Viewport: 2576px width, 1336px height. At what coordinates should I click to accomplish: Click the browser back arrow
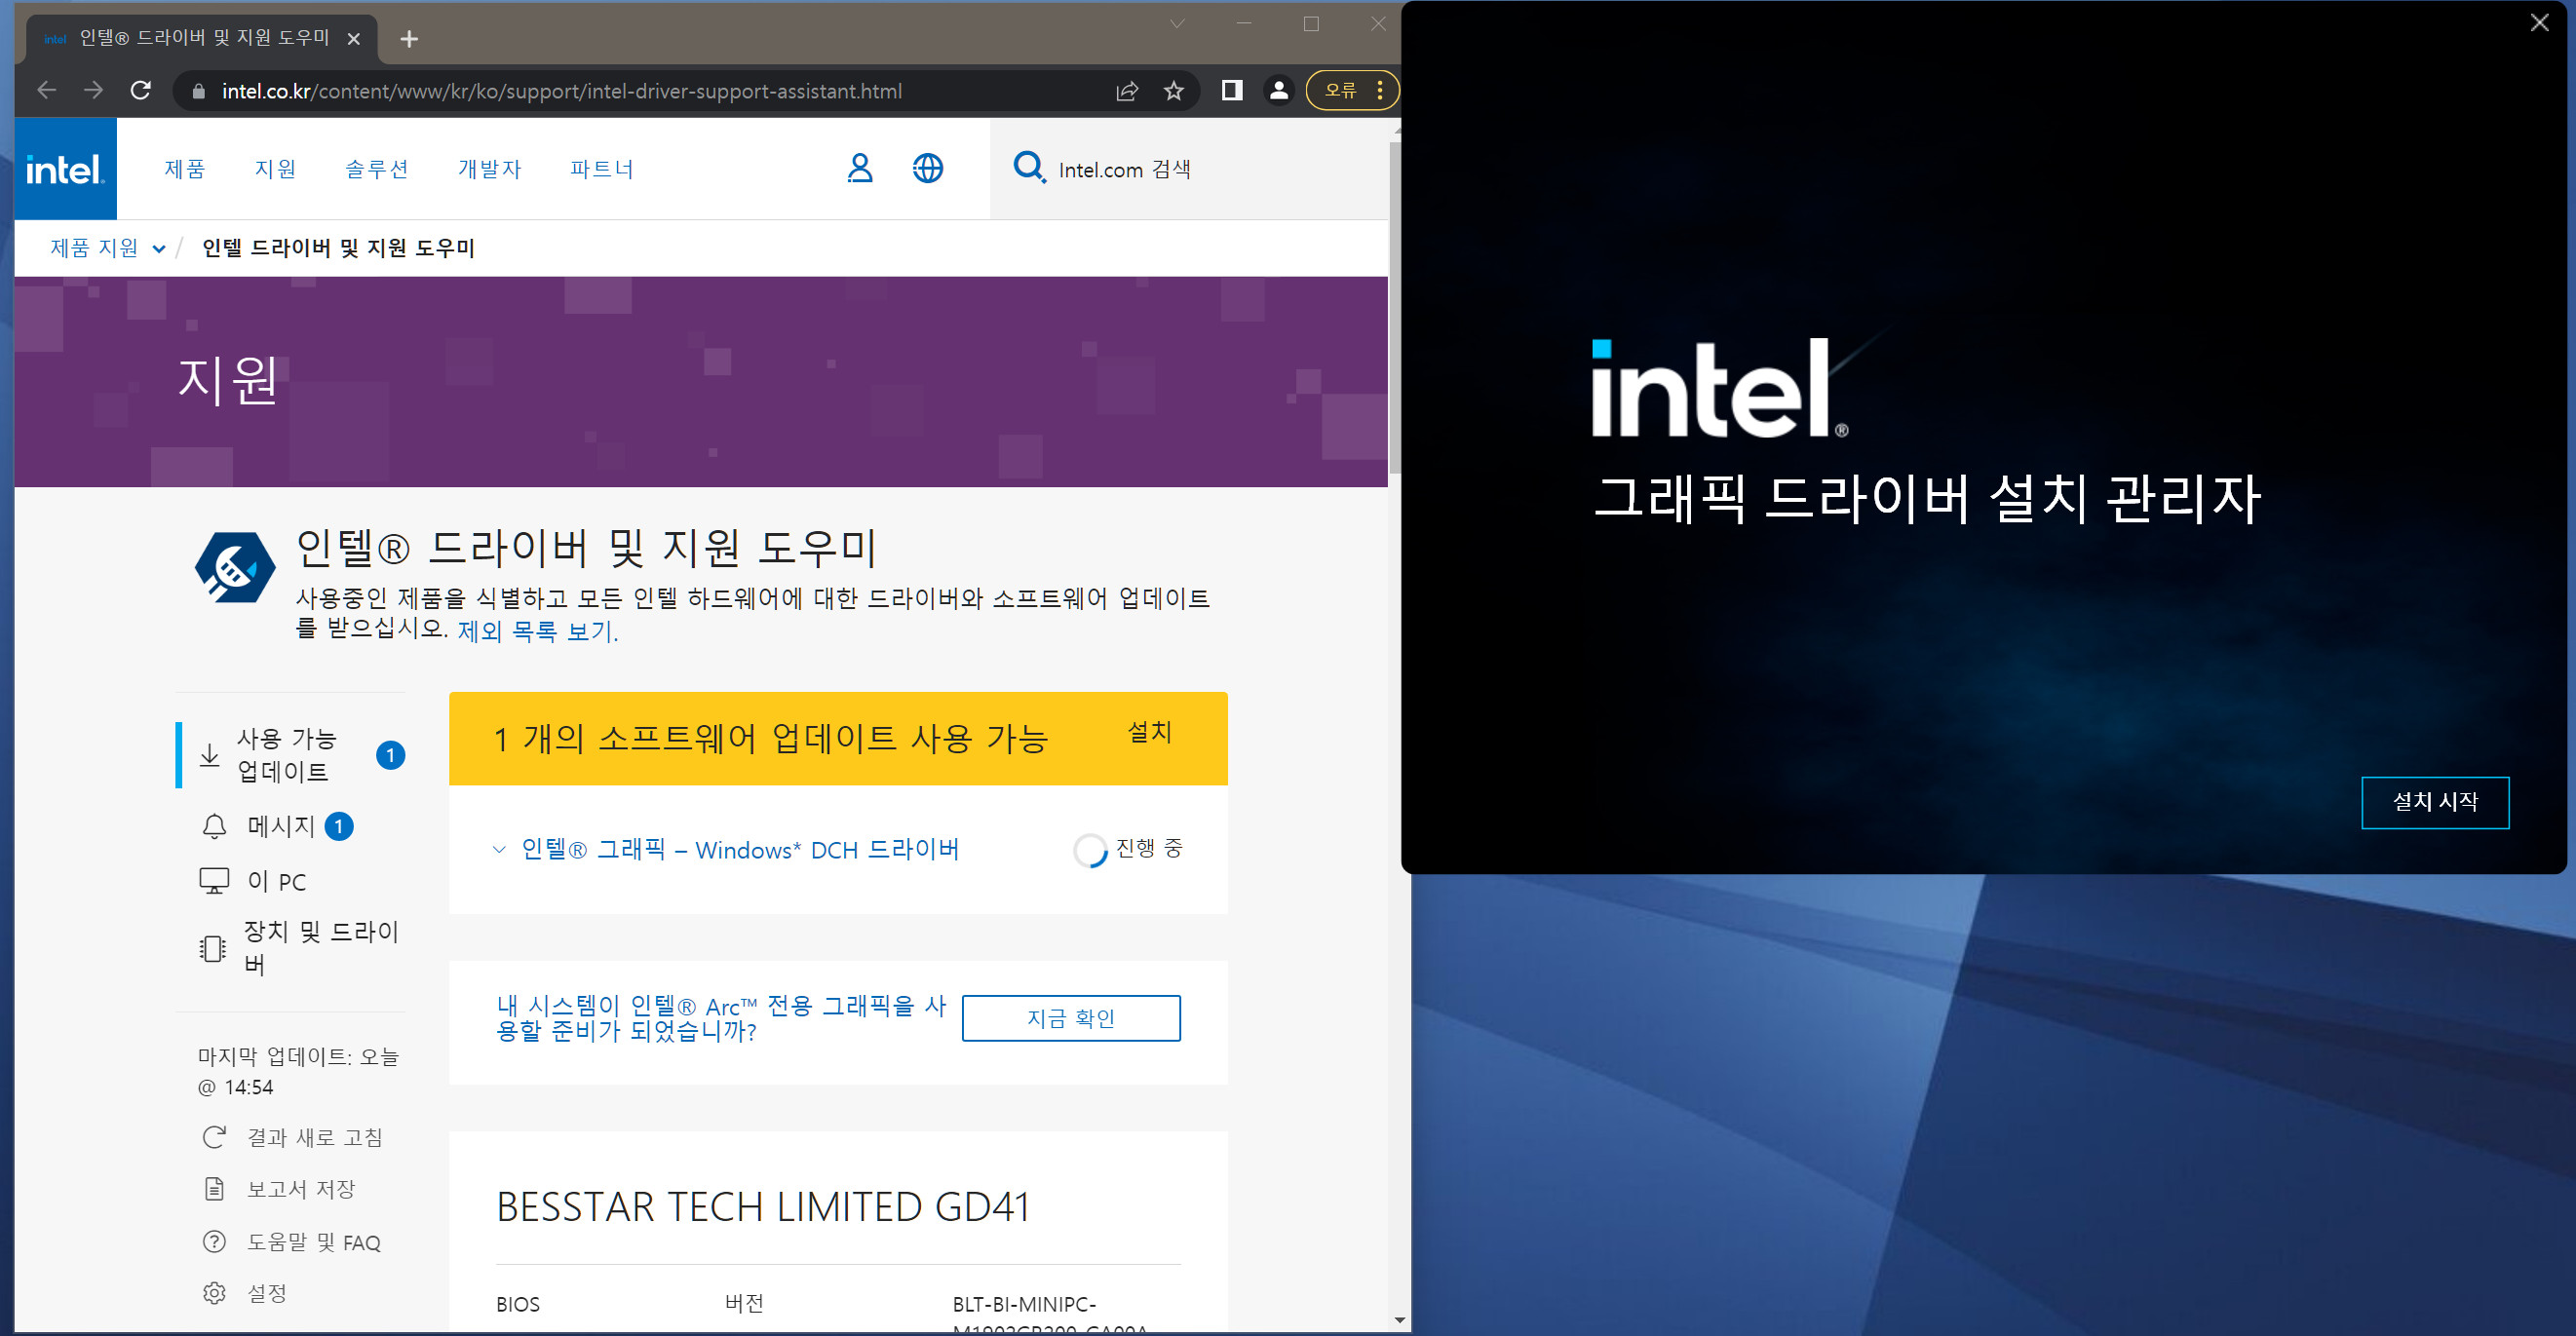coord(47,91)
